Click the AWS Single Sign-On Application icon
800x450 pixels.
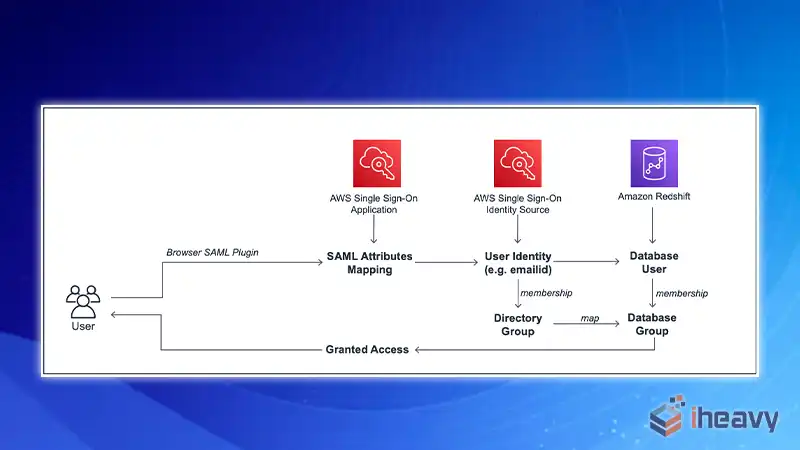(x=377, y=163)
